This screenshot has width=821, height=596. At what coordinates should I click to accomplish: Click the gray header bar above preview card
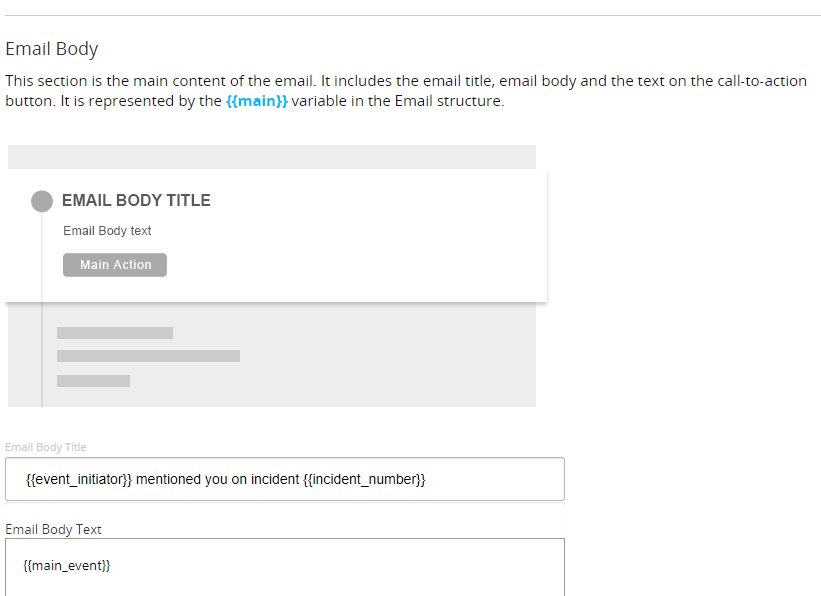pos(271,157)
